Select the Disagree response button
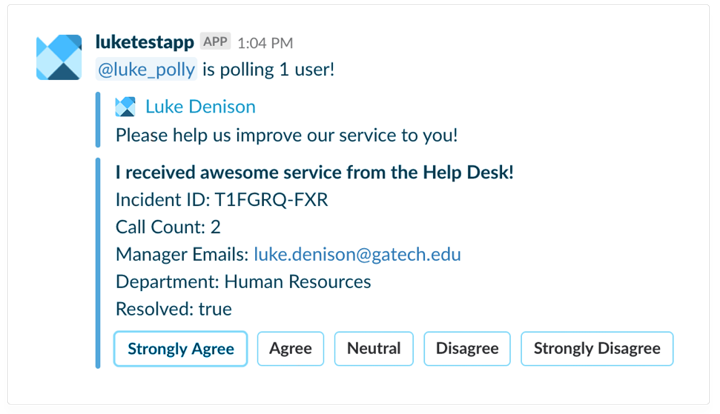This screenshot has height=414, width=720. pos(467,349)
